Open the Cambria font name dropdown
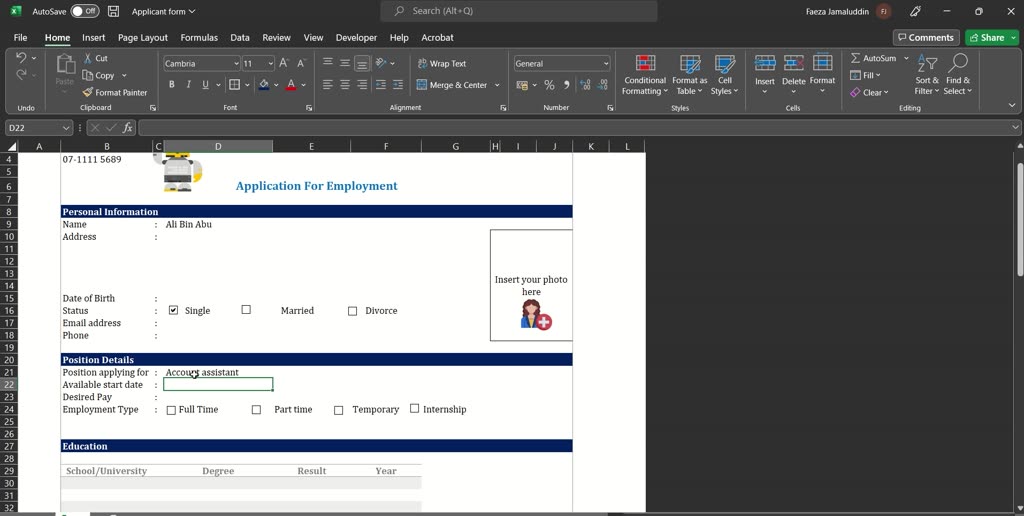Screen dimensions: 1024x516 (236, 63)
